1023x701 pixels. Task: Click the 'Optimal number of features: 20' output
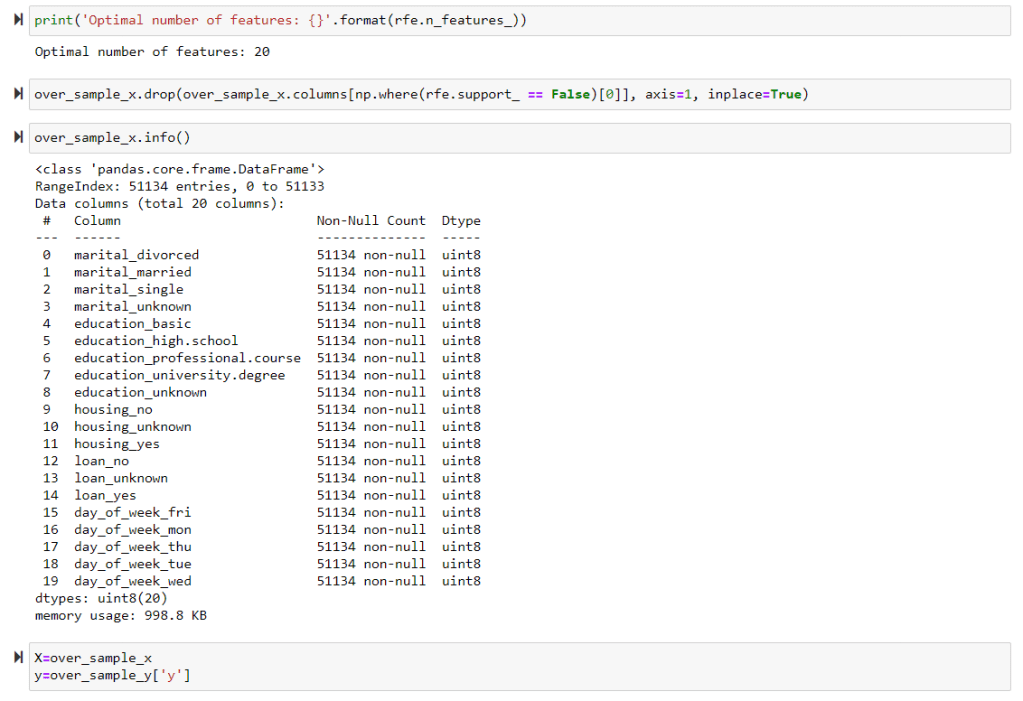click(152, 51)
